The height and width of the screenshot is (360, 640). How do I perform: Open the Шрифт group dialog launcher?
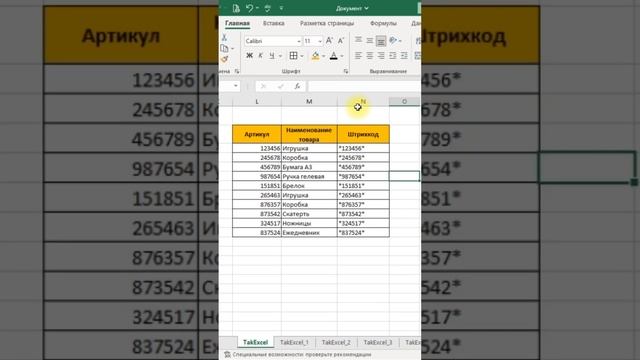tap(346, 71)
